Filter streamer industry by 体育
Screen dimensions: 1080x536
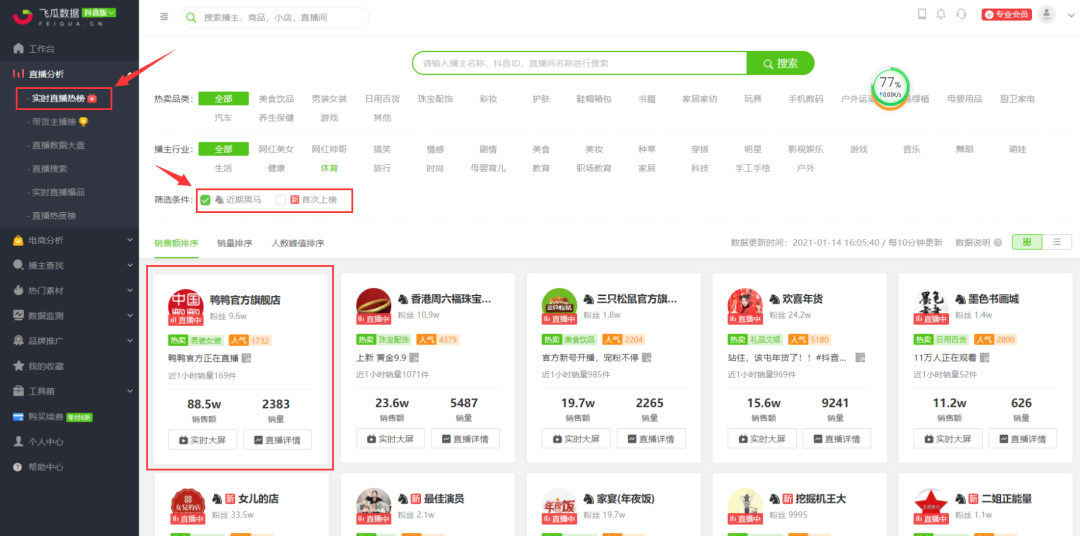[329, 168]
